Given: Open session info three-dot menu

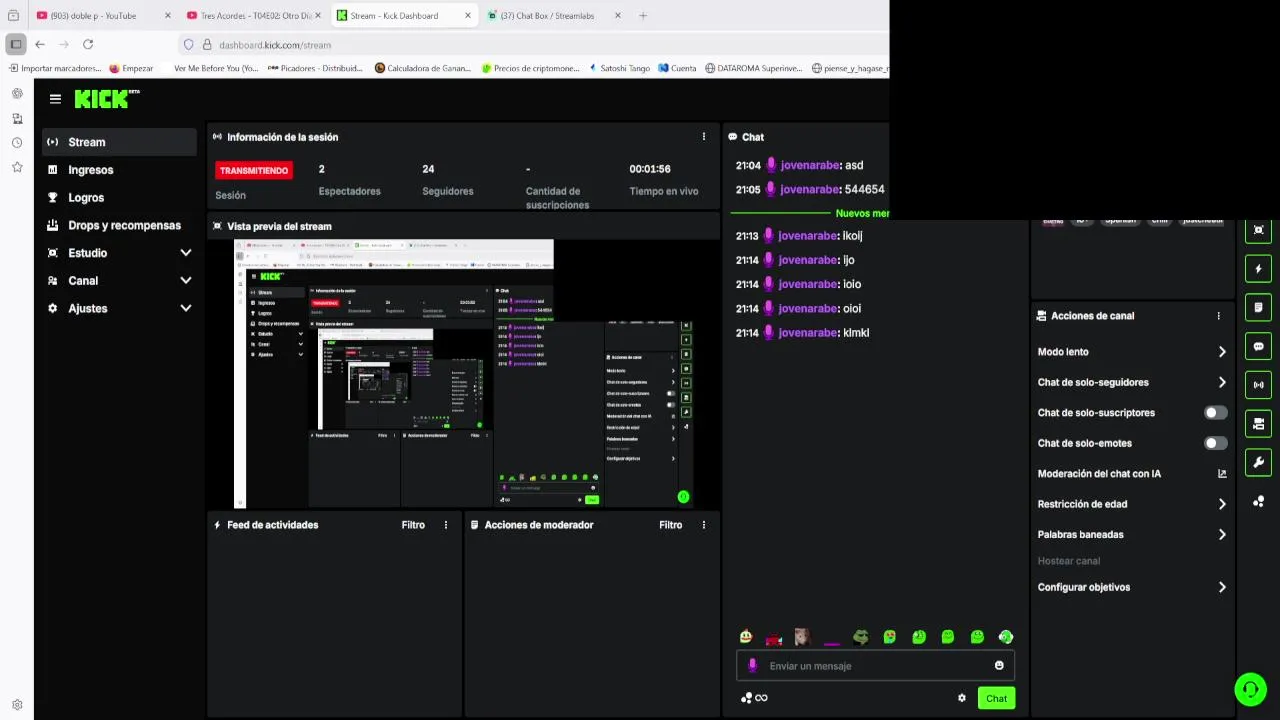Looking at the screenshot, I should pyautogui.click(x=704, y=137).
